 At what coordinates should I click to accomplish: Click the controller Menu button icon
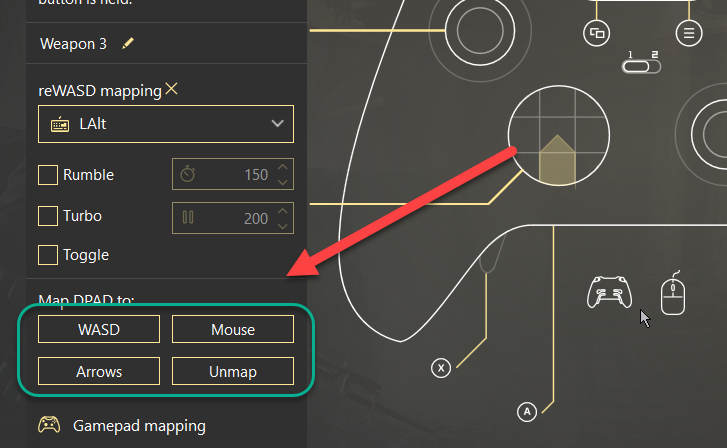click(x=687, y=33)
